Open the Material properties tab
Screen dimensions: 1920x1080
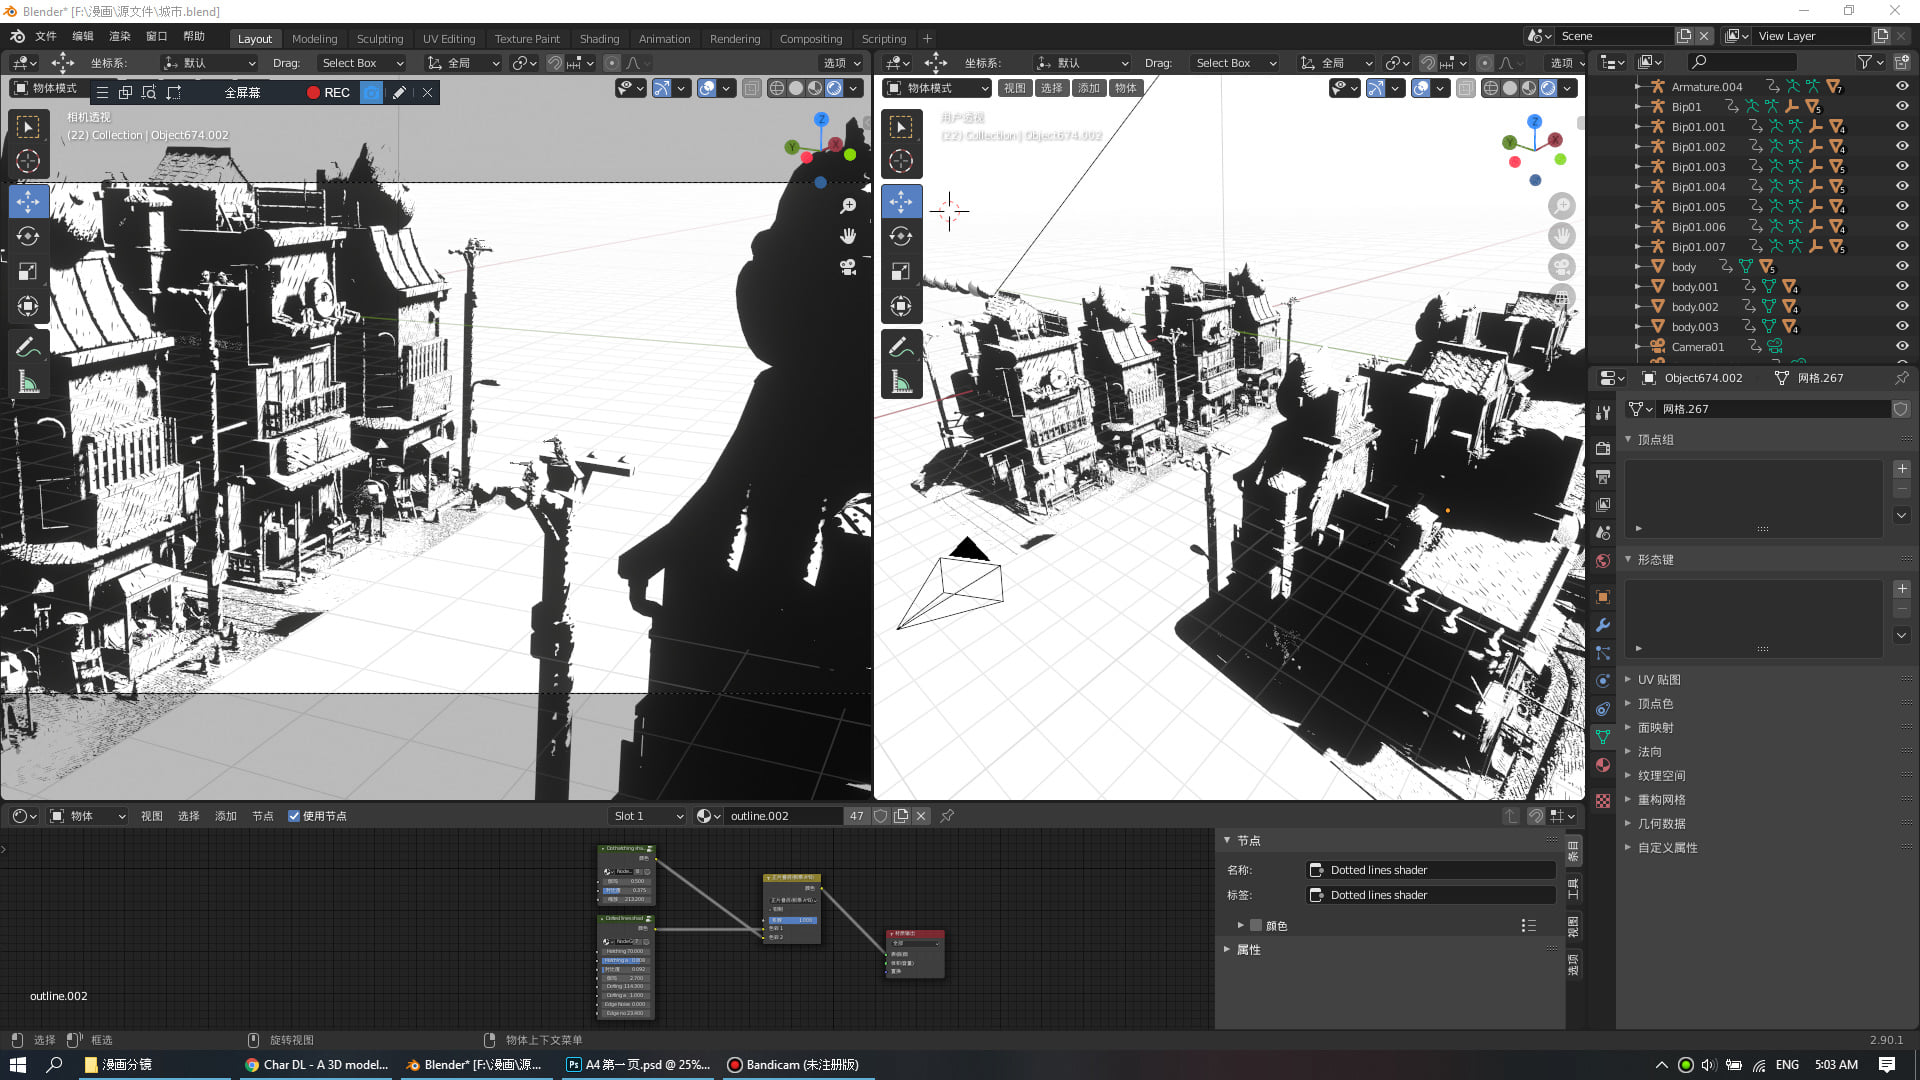click(x=1603, y=765)
